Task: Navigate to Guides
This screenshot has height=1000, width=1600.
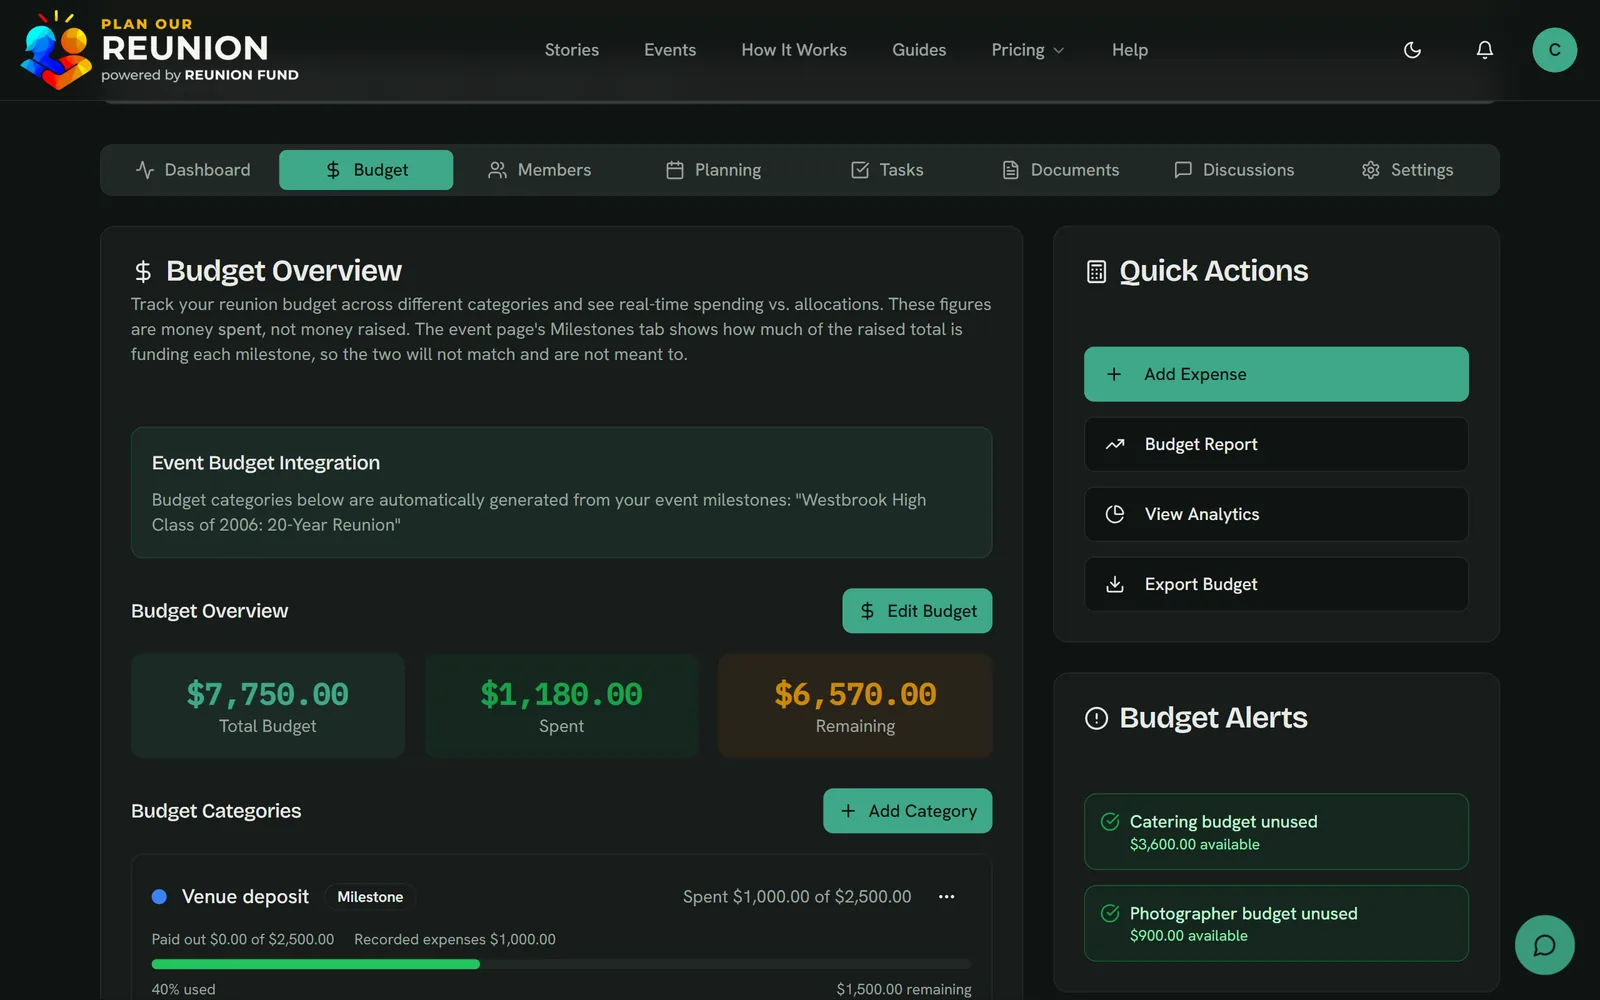Action: pos(919,50)
